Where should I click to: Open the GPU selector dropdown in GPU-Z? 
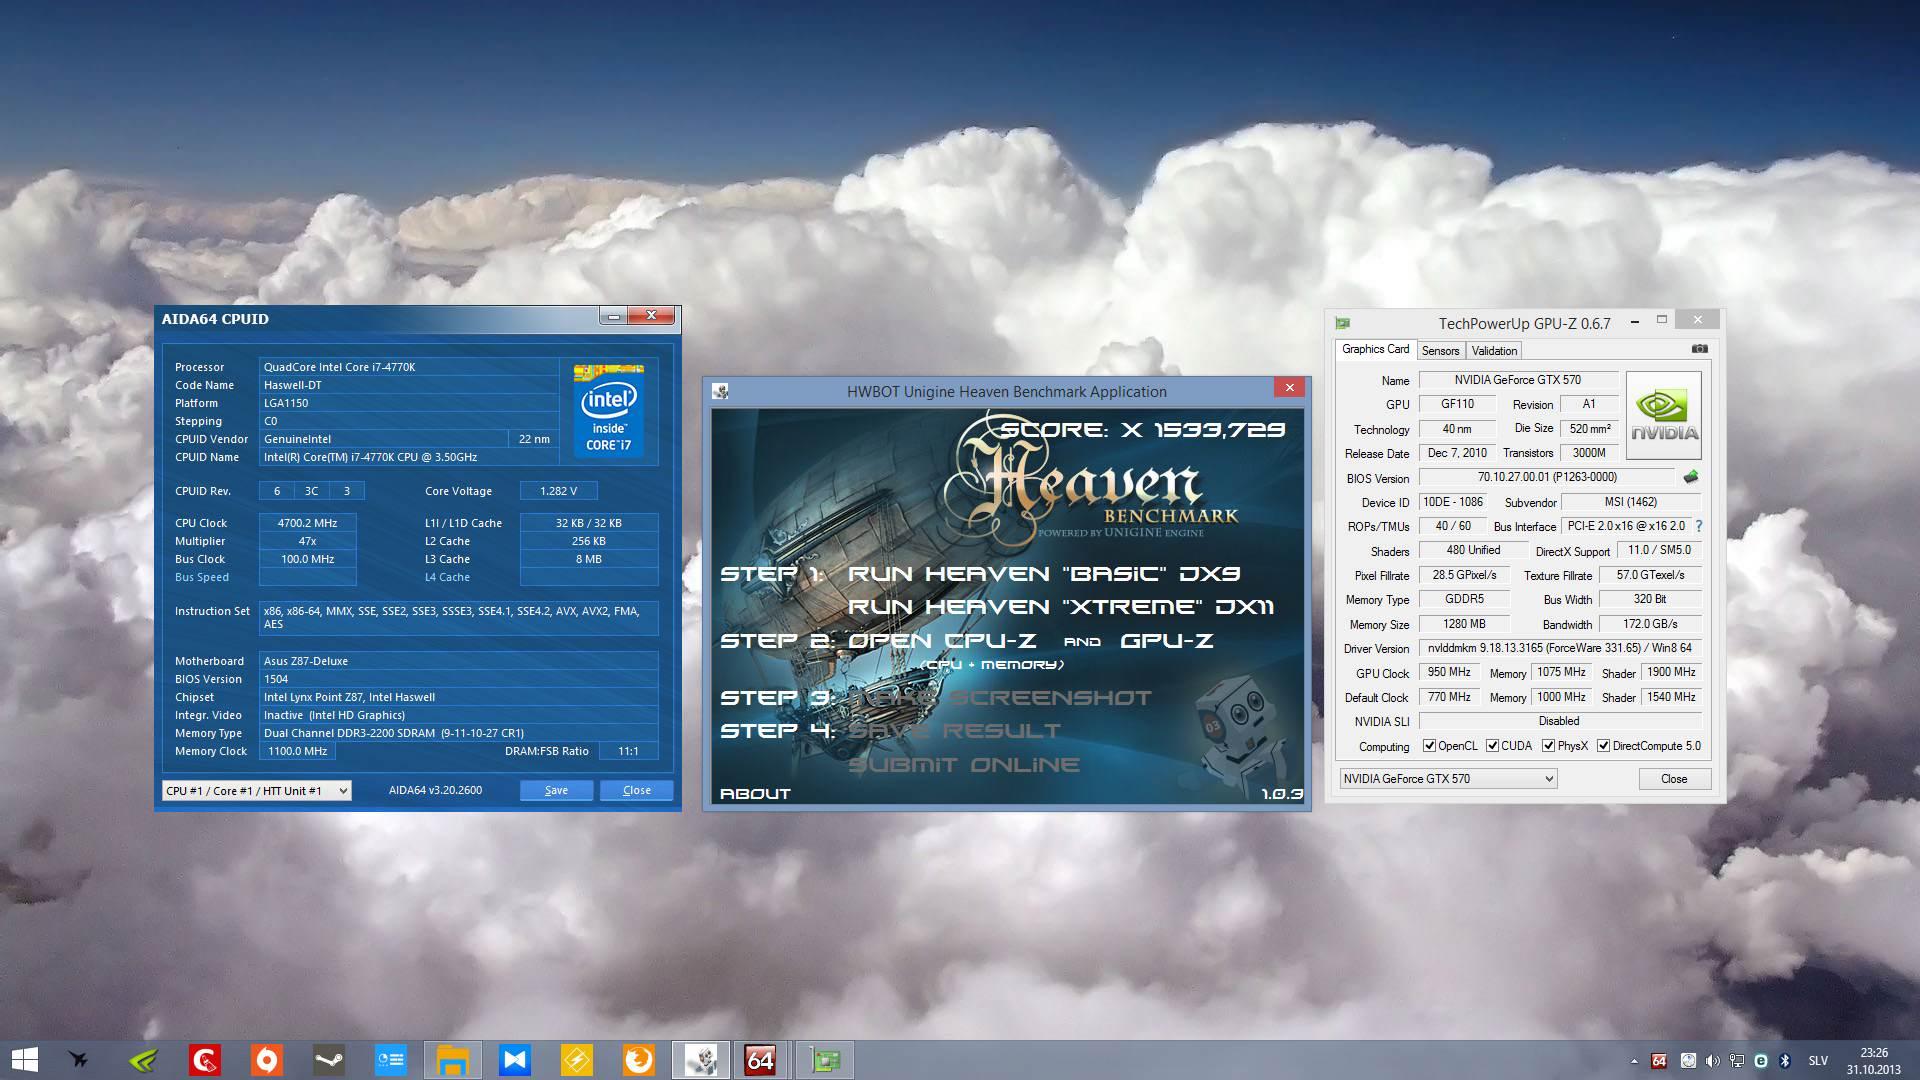pos(1448,779)
